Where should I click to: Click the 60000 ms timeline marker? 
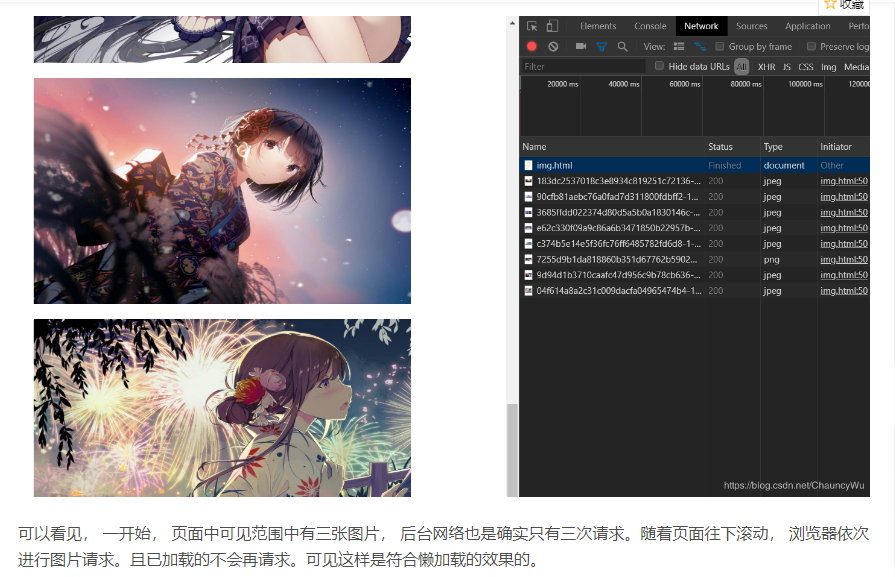685,84
